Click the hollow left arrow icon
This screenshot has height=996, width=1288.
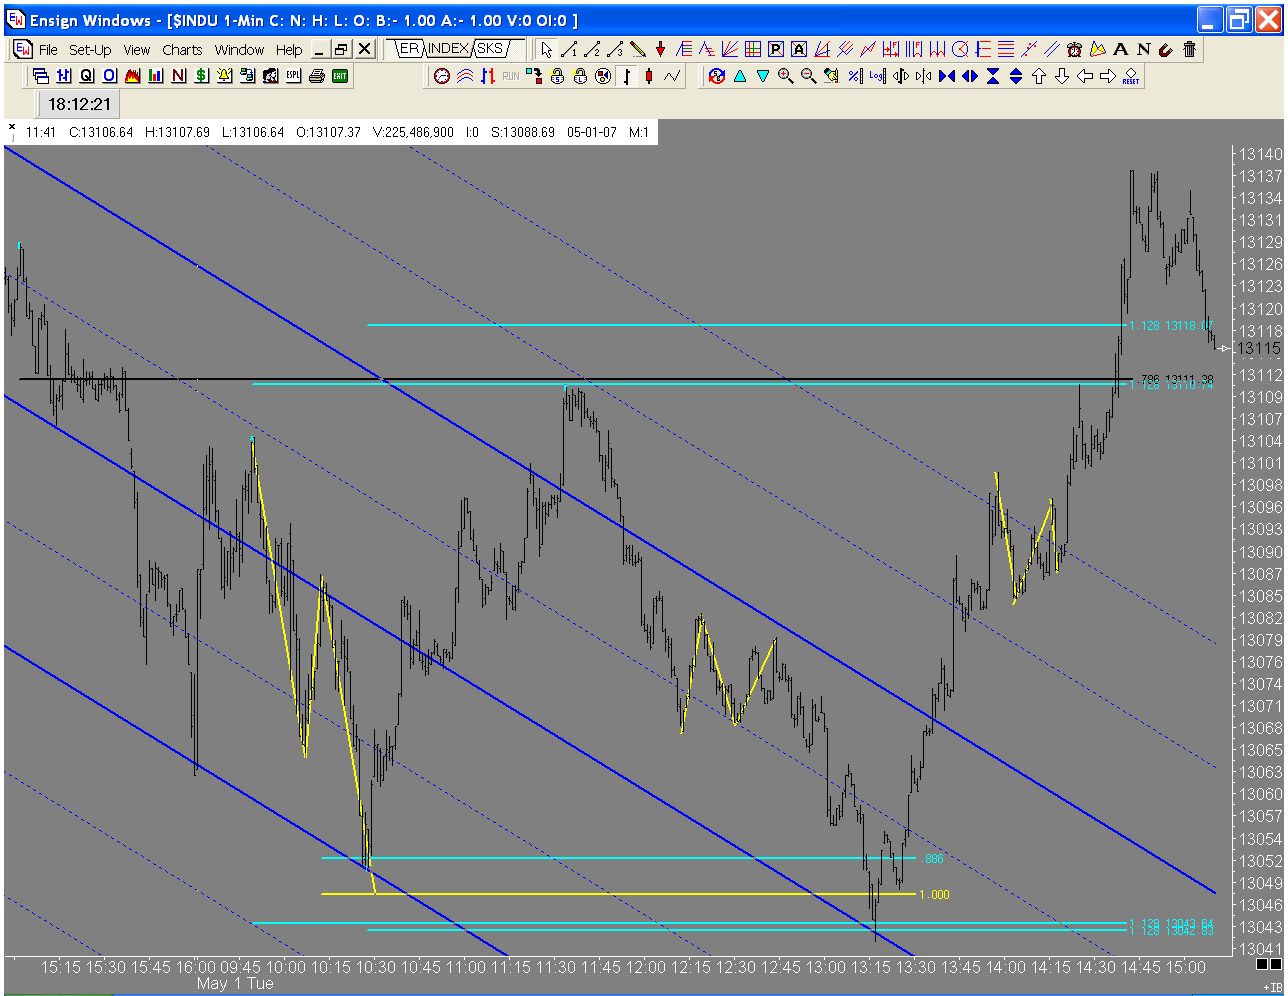[x=1085, y=76]
